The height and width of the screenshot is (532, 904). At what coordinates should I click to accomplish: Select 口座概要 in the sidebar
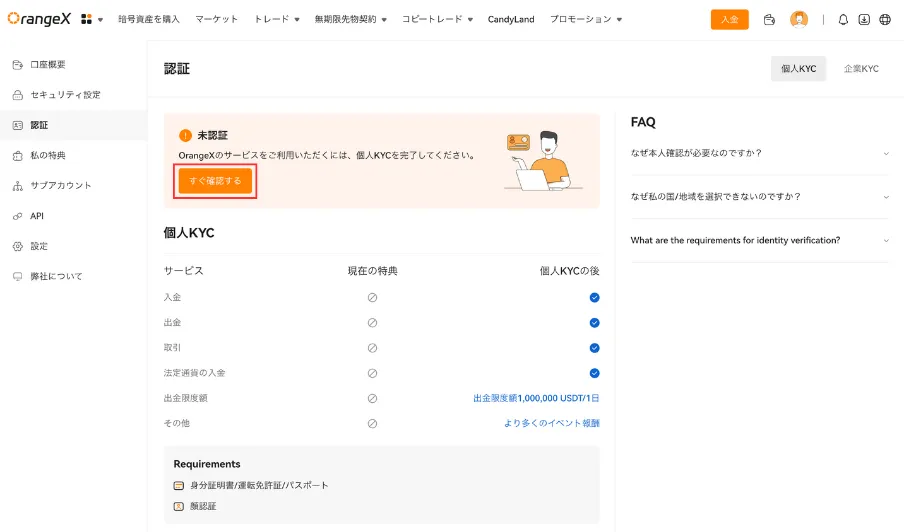tap(73, 65)
